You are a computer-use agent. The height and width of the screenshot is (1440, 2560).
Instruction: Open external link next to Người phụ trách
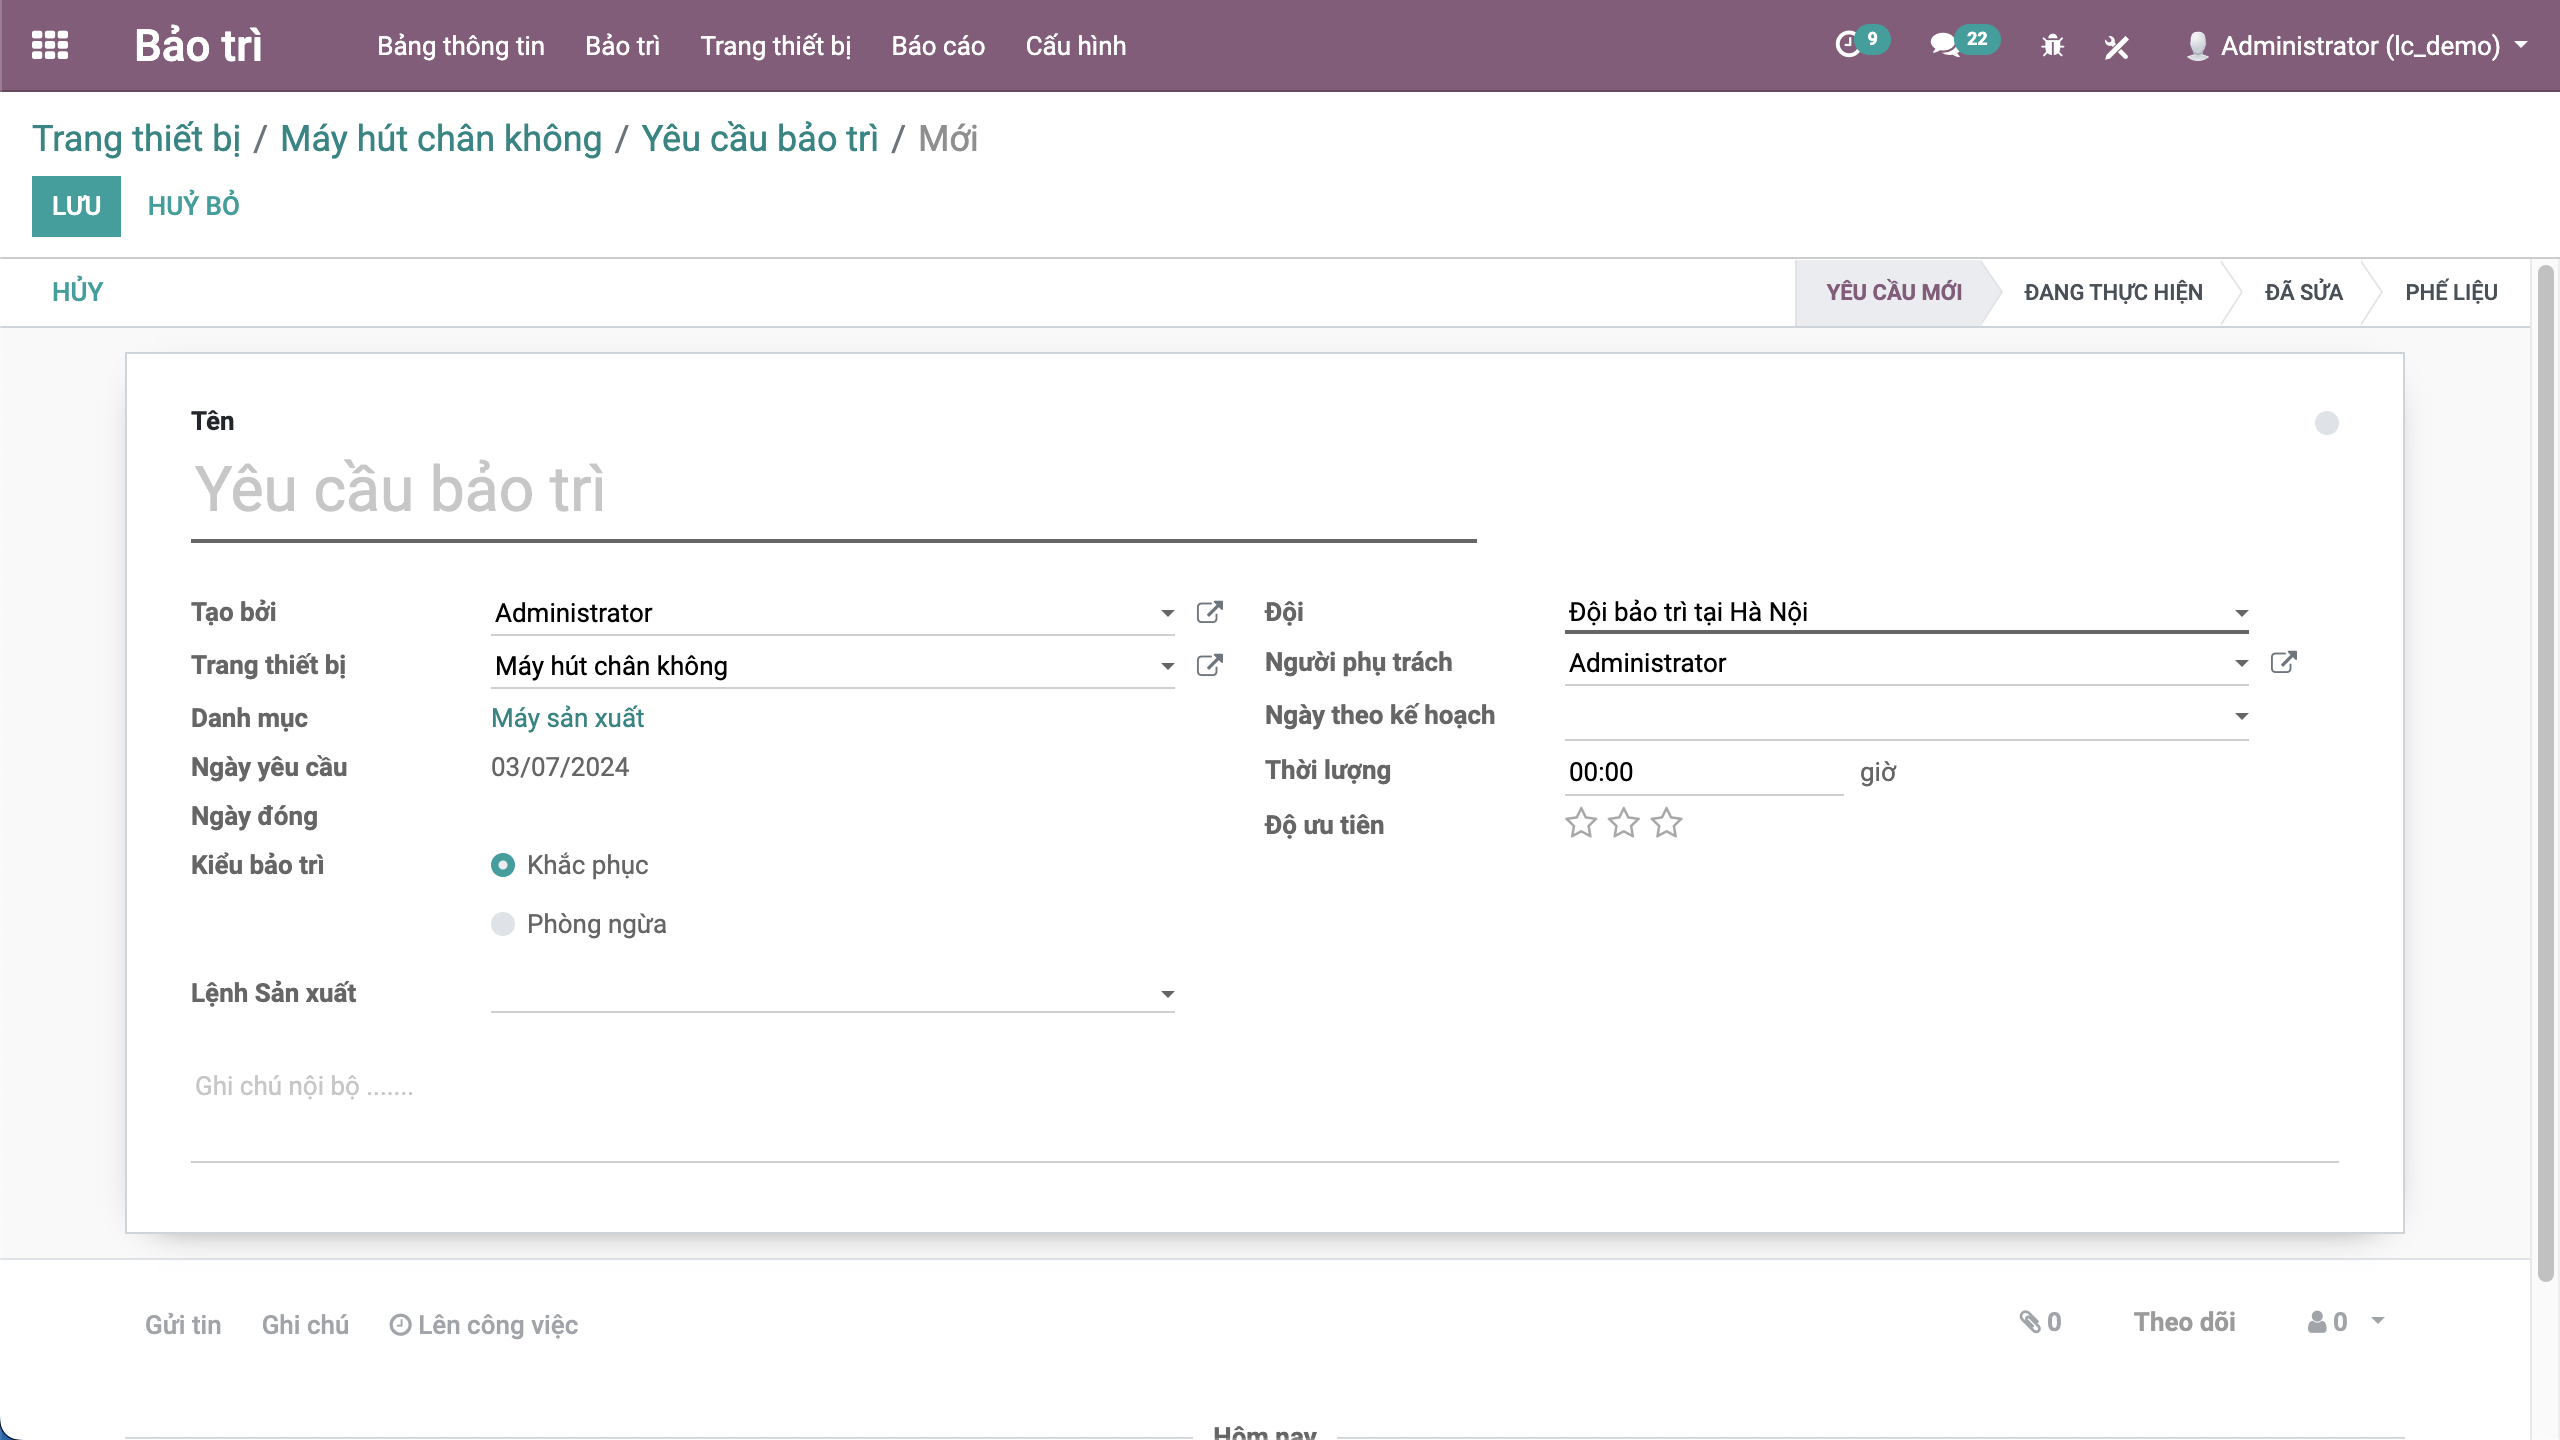point(2283,662)
